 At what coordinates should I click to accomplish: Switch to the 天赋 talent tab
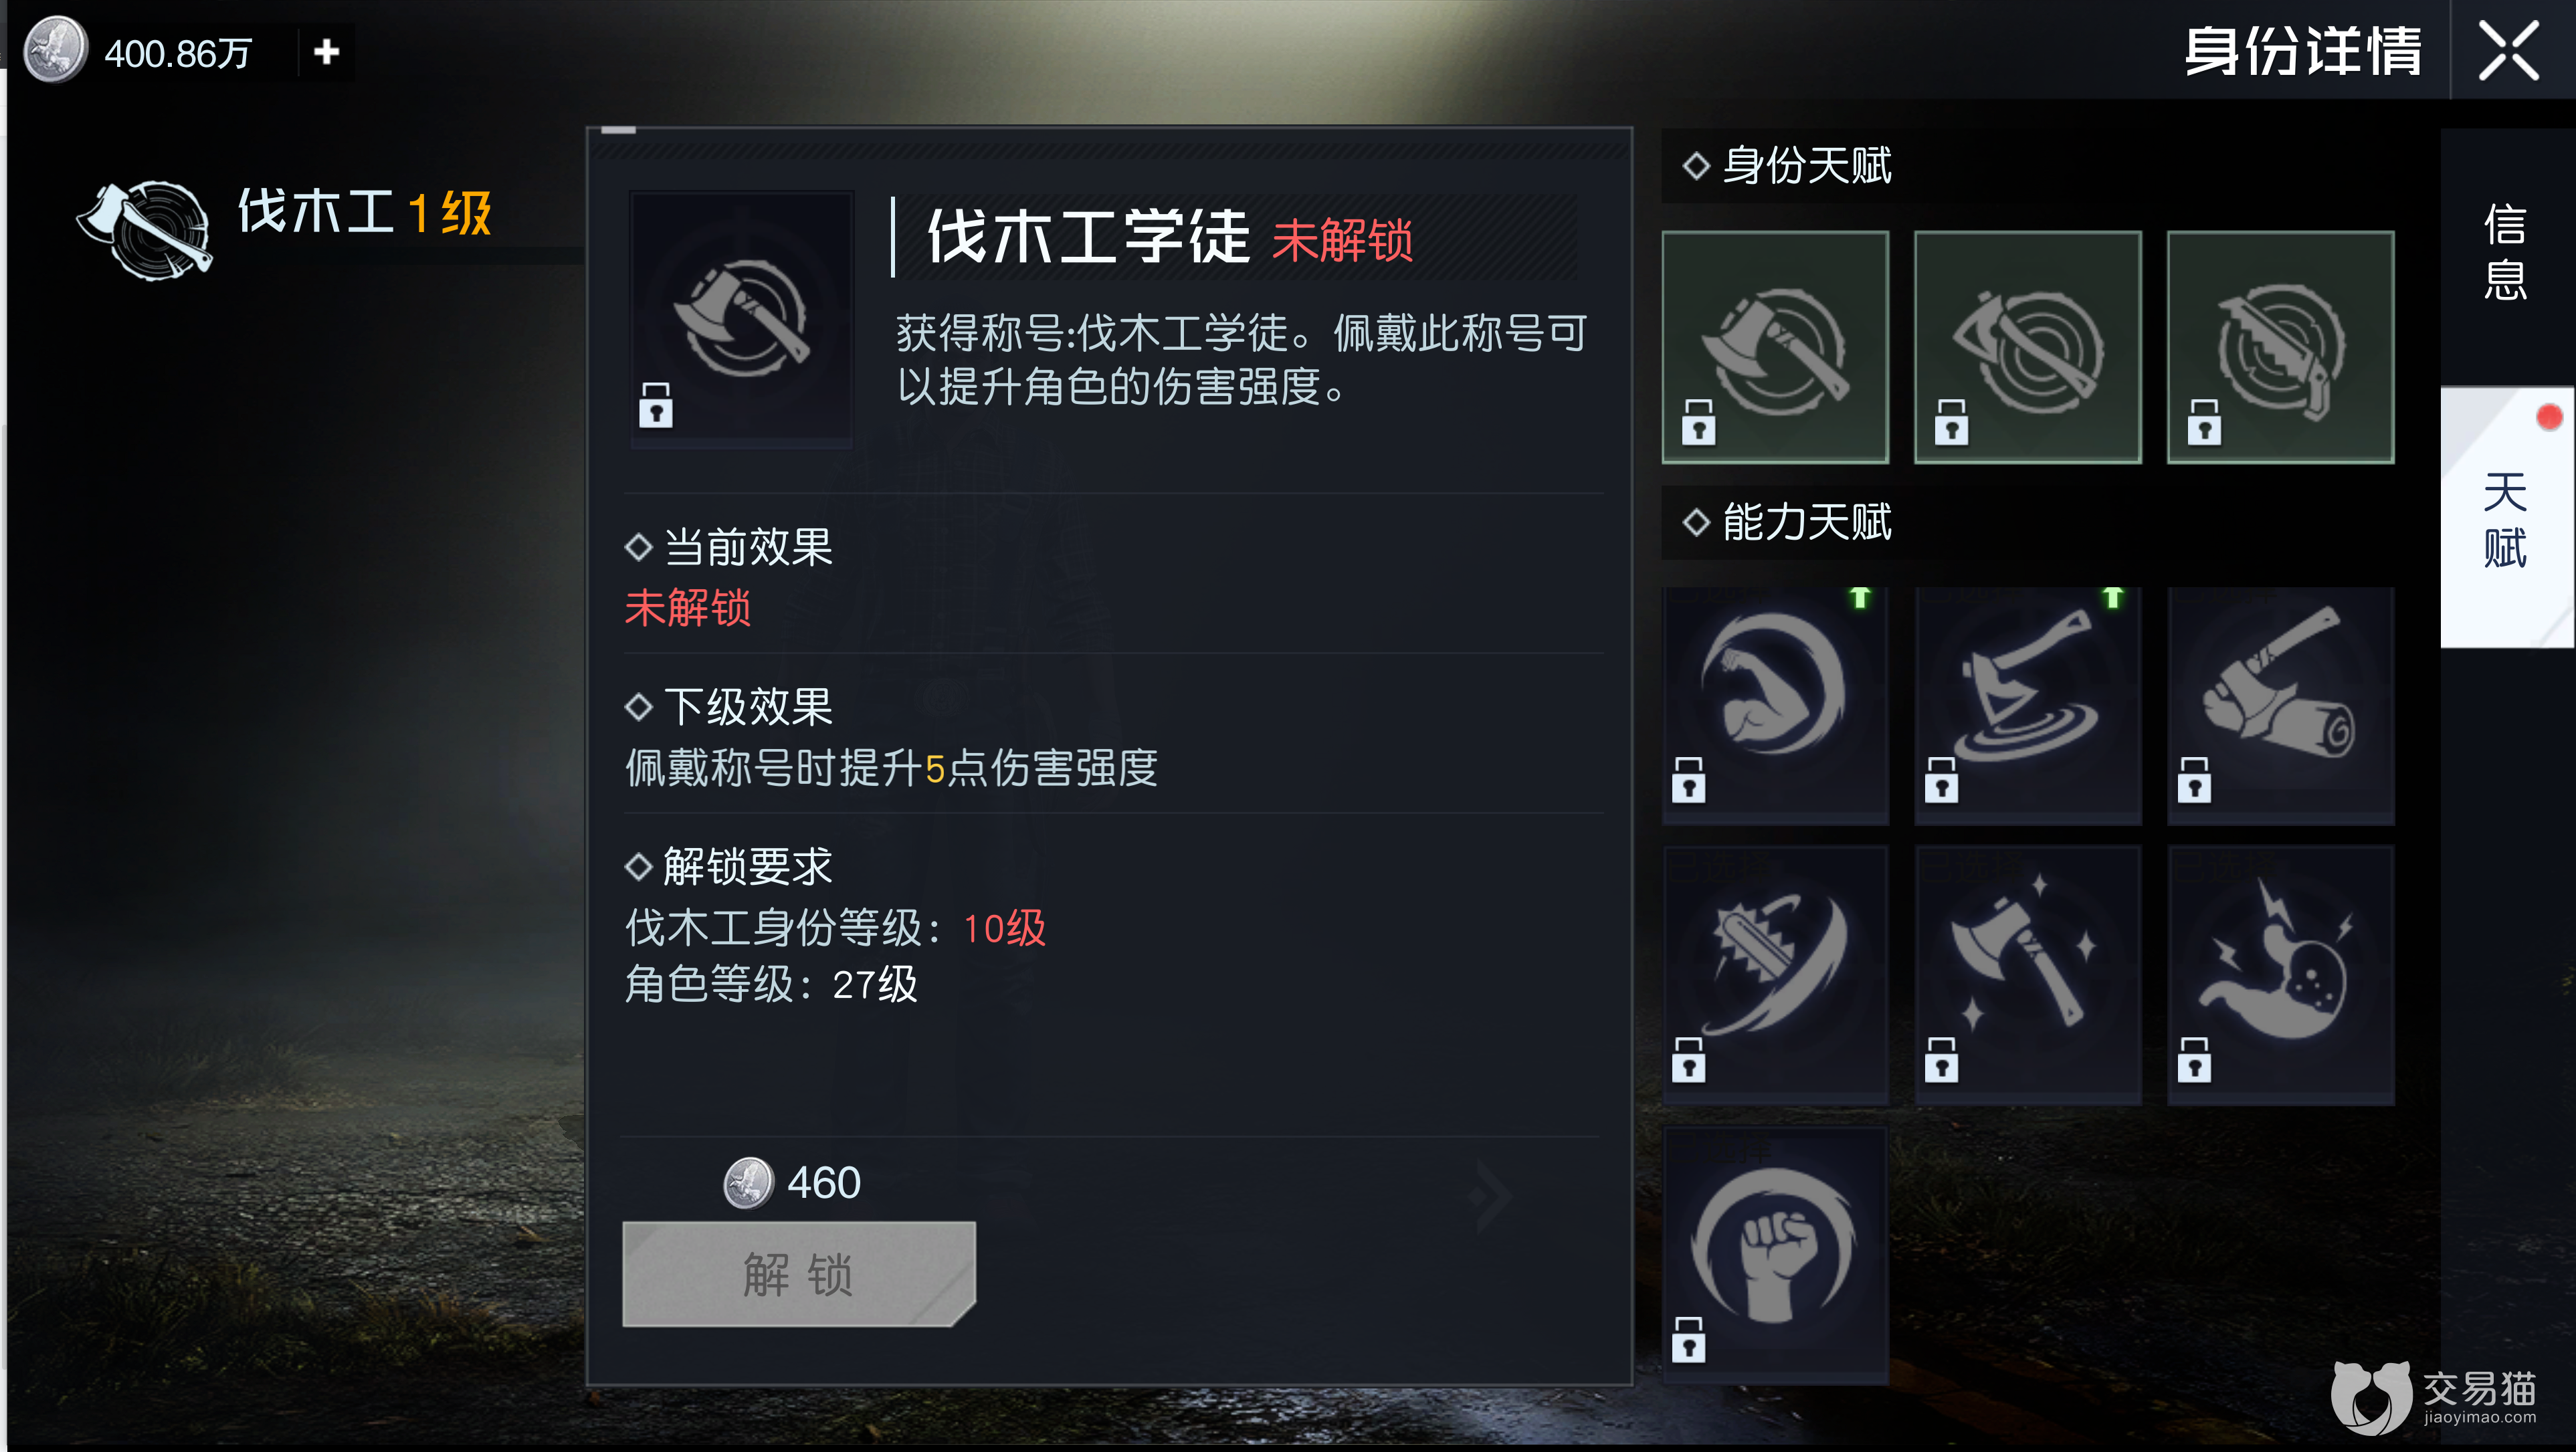coord(2506,518)
